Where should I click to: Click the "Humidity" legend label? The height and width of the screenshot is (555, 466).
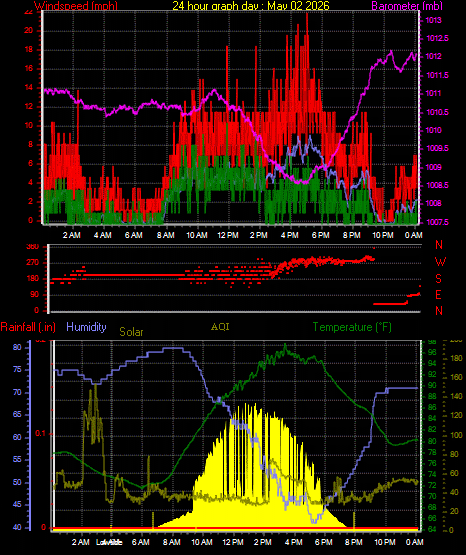click(x=86, y=327)
